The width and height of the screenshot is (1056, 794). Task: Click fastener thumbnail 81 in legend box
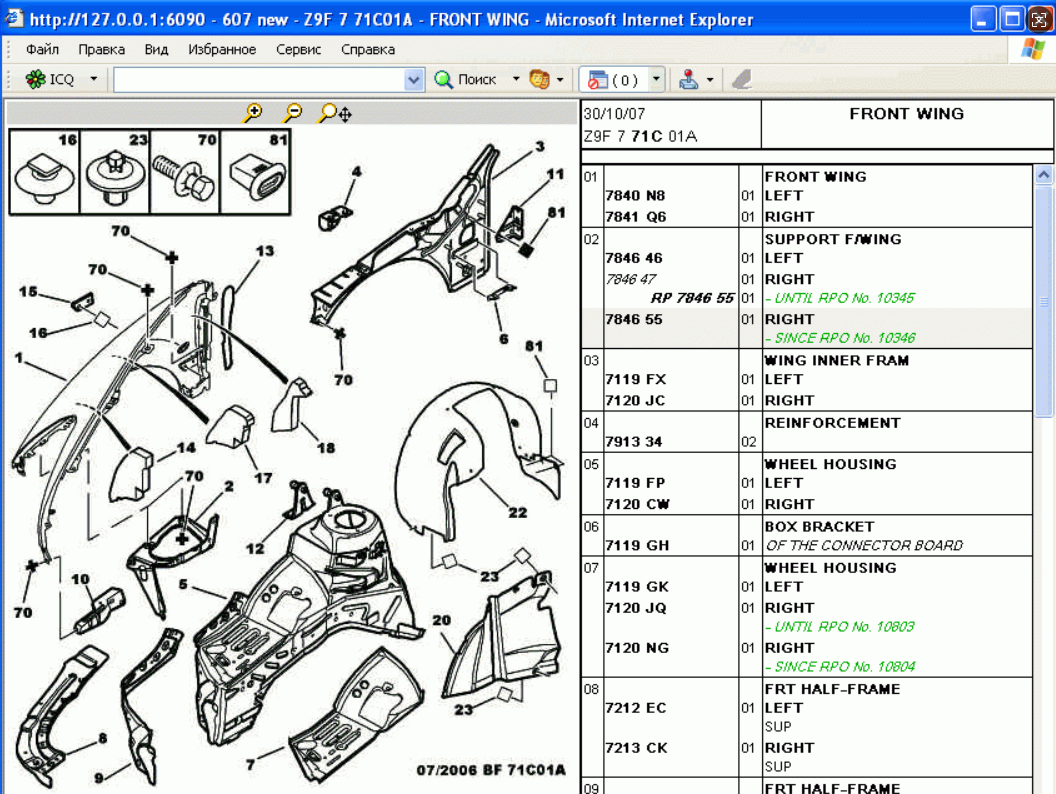pyautogui.click(x=255, y=180)
